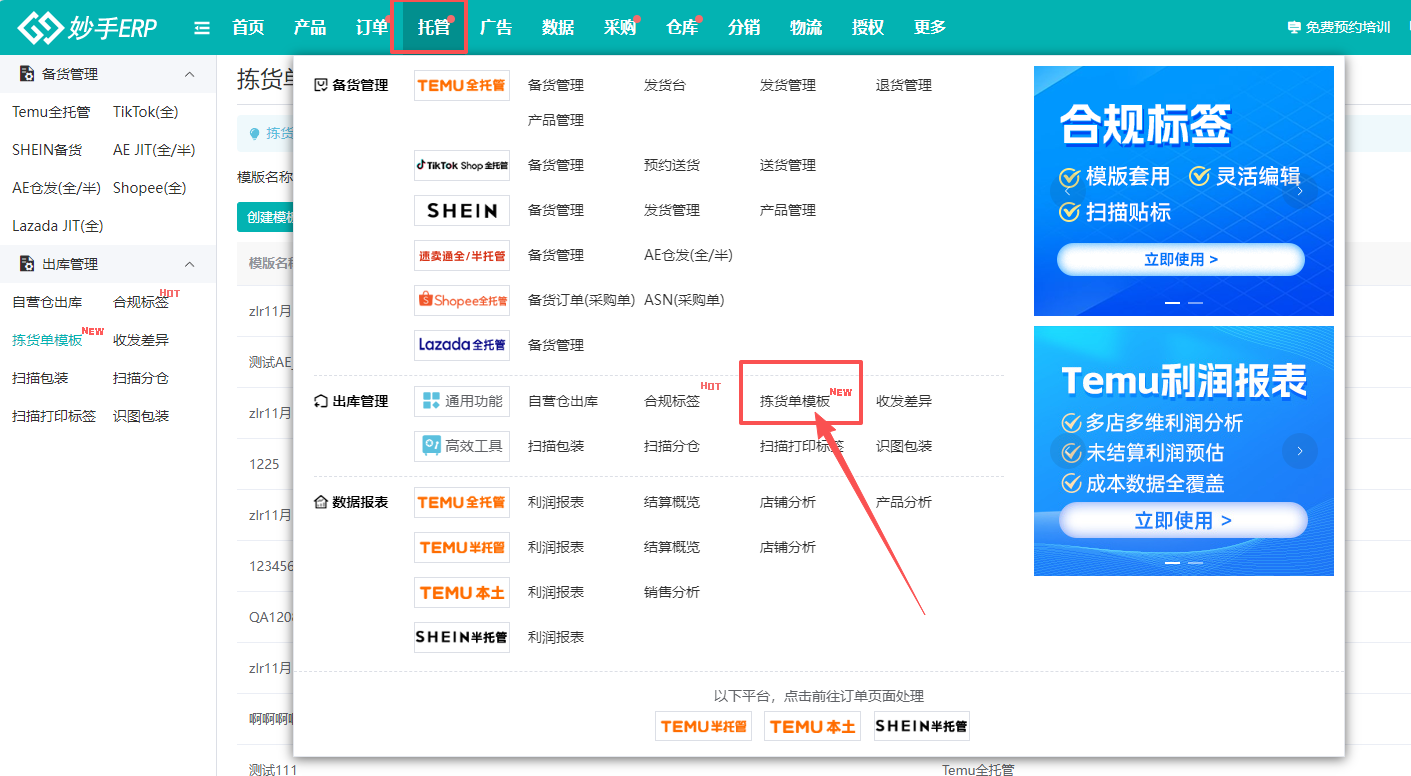Collapse the 出库管理 sidebar section

click(190, 264)
